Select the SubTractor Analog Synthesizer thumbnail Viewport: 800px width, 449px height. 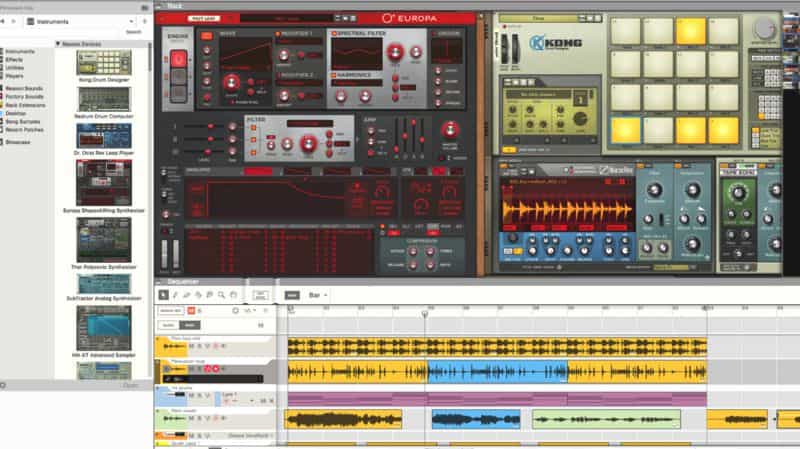click(104, 284)
